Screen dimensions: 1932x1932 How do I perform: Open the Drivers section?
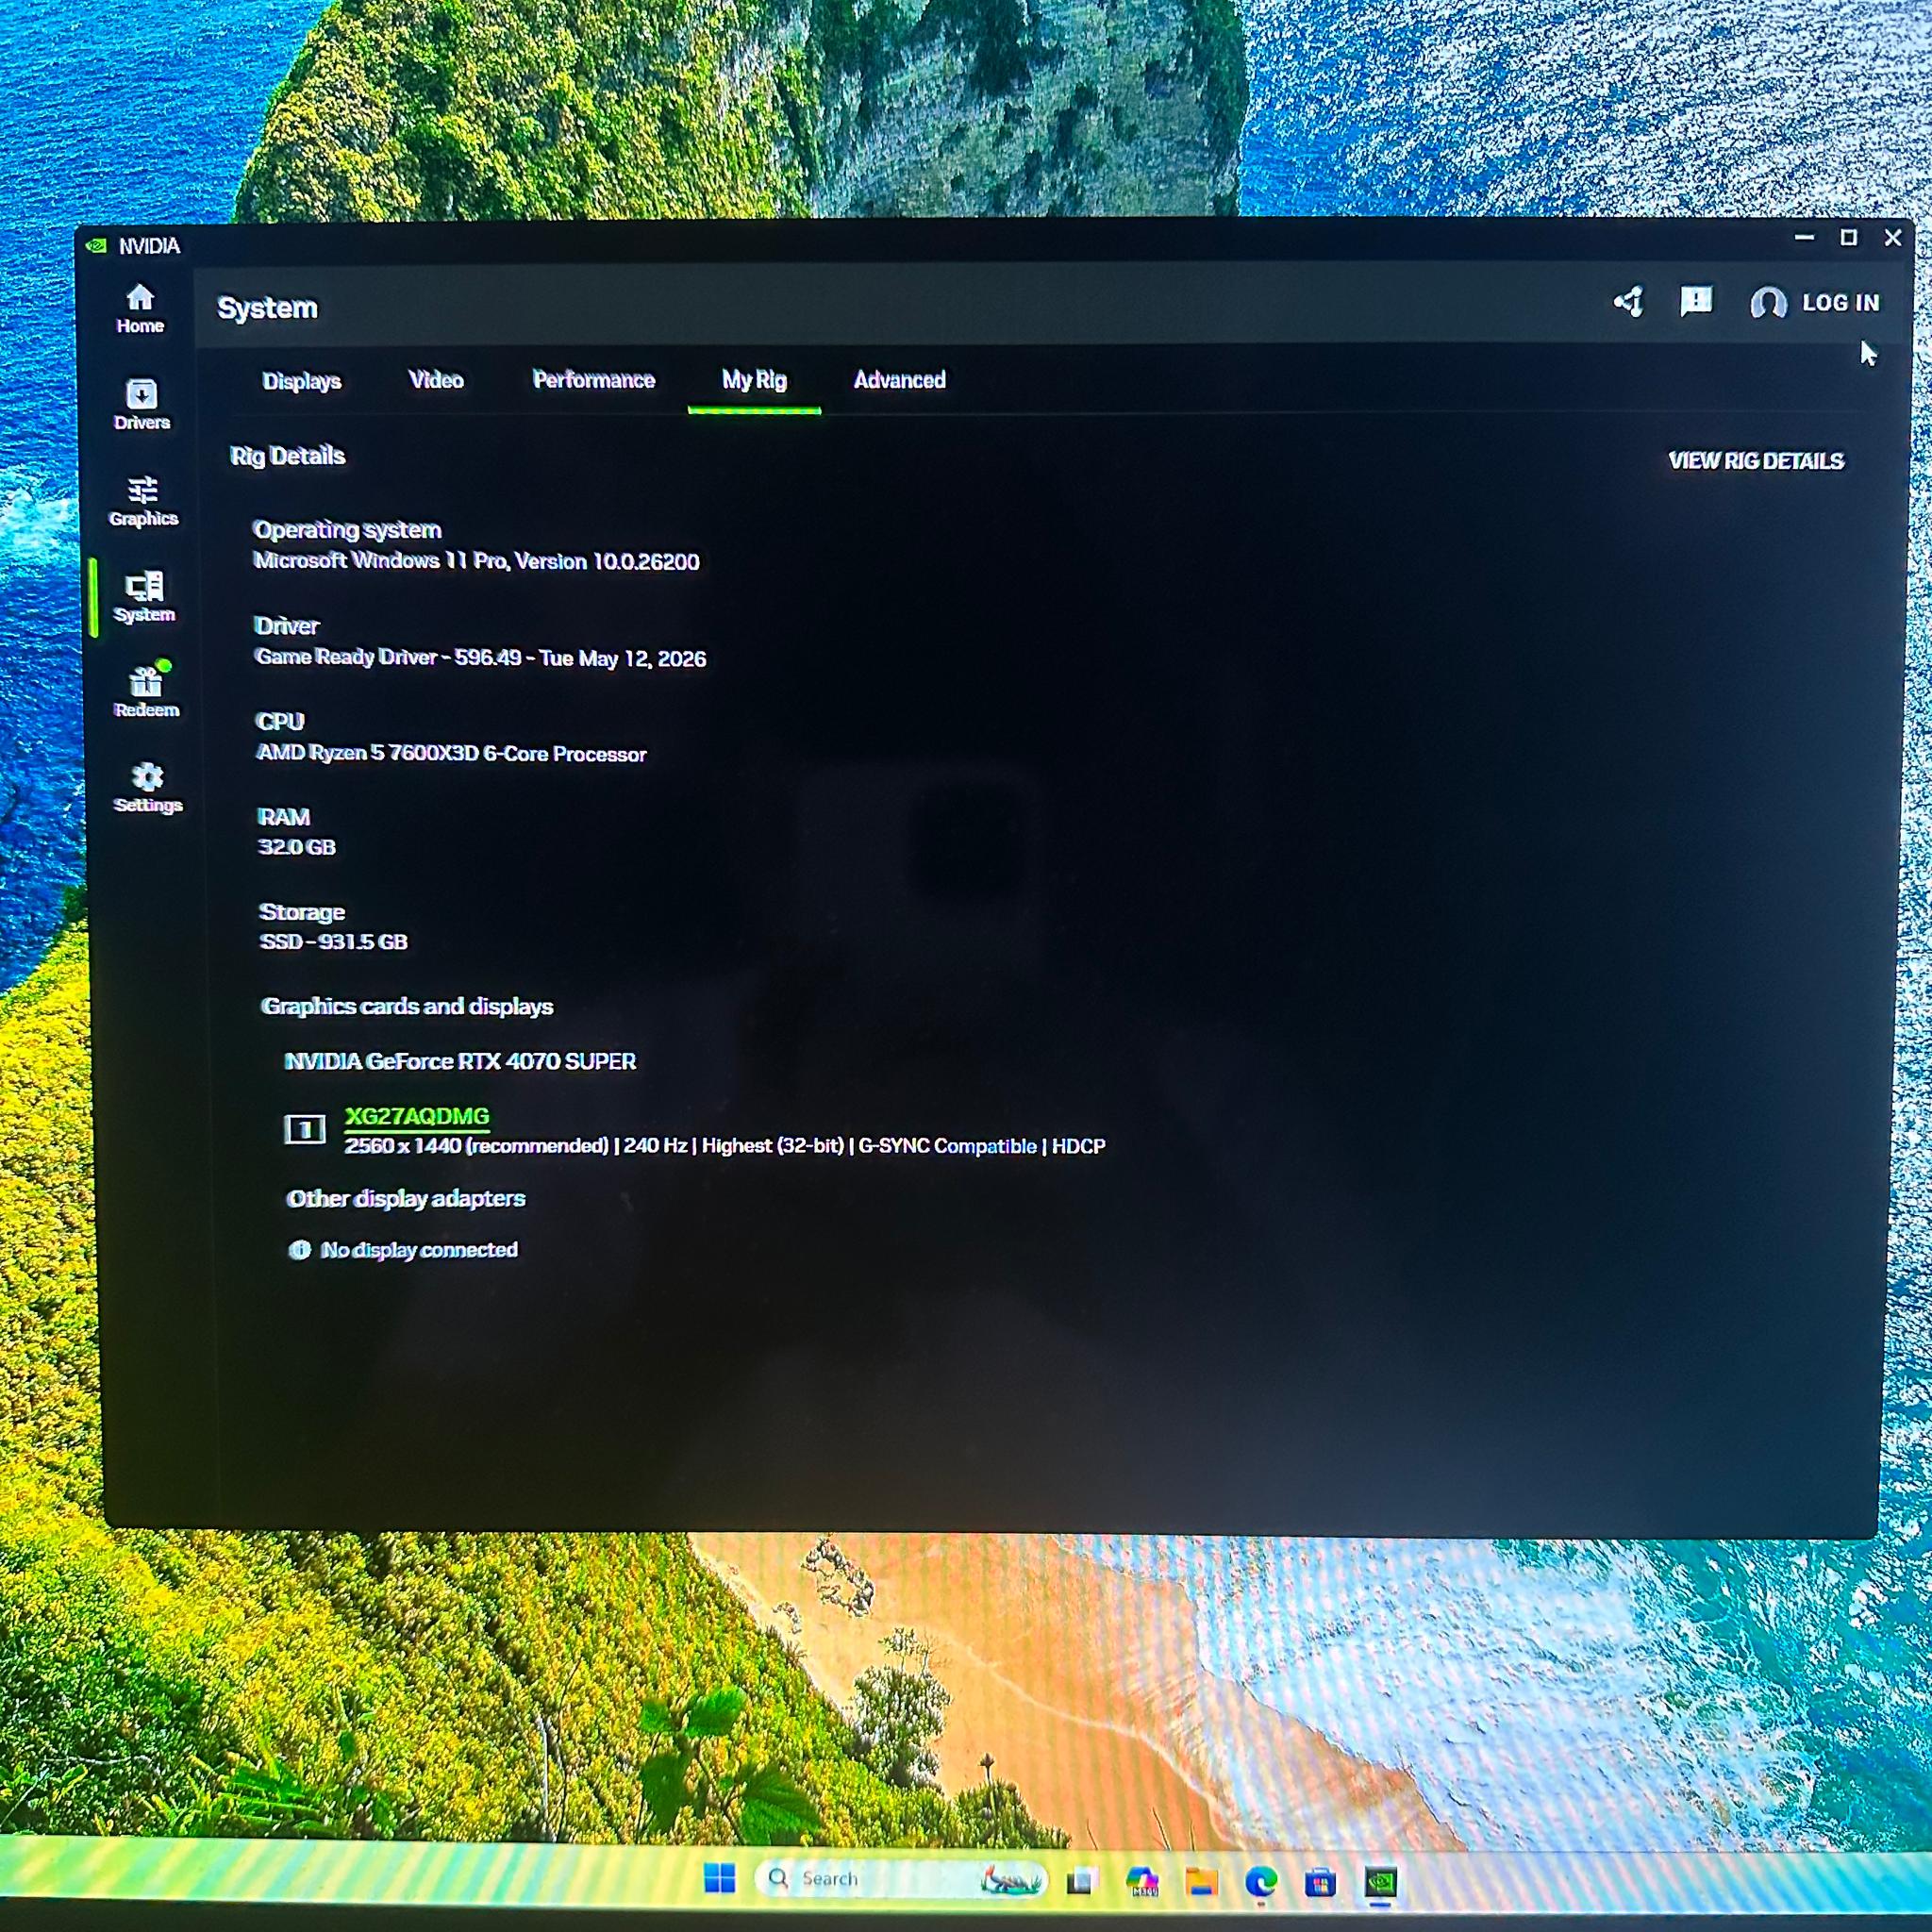click(x=141, y=404)
